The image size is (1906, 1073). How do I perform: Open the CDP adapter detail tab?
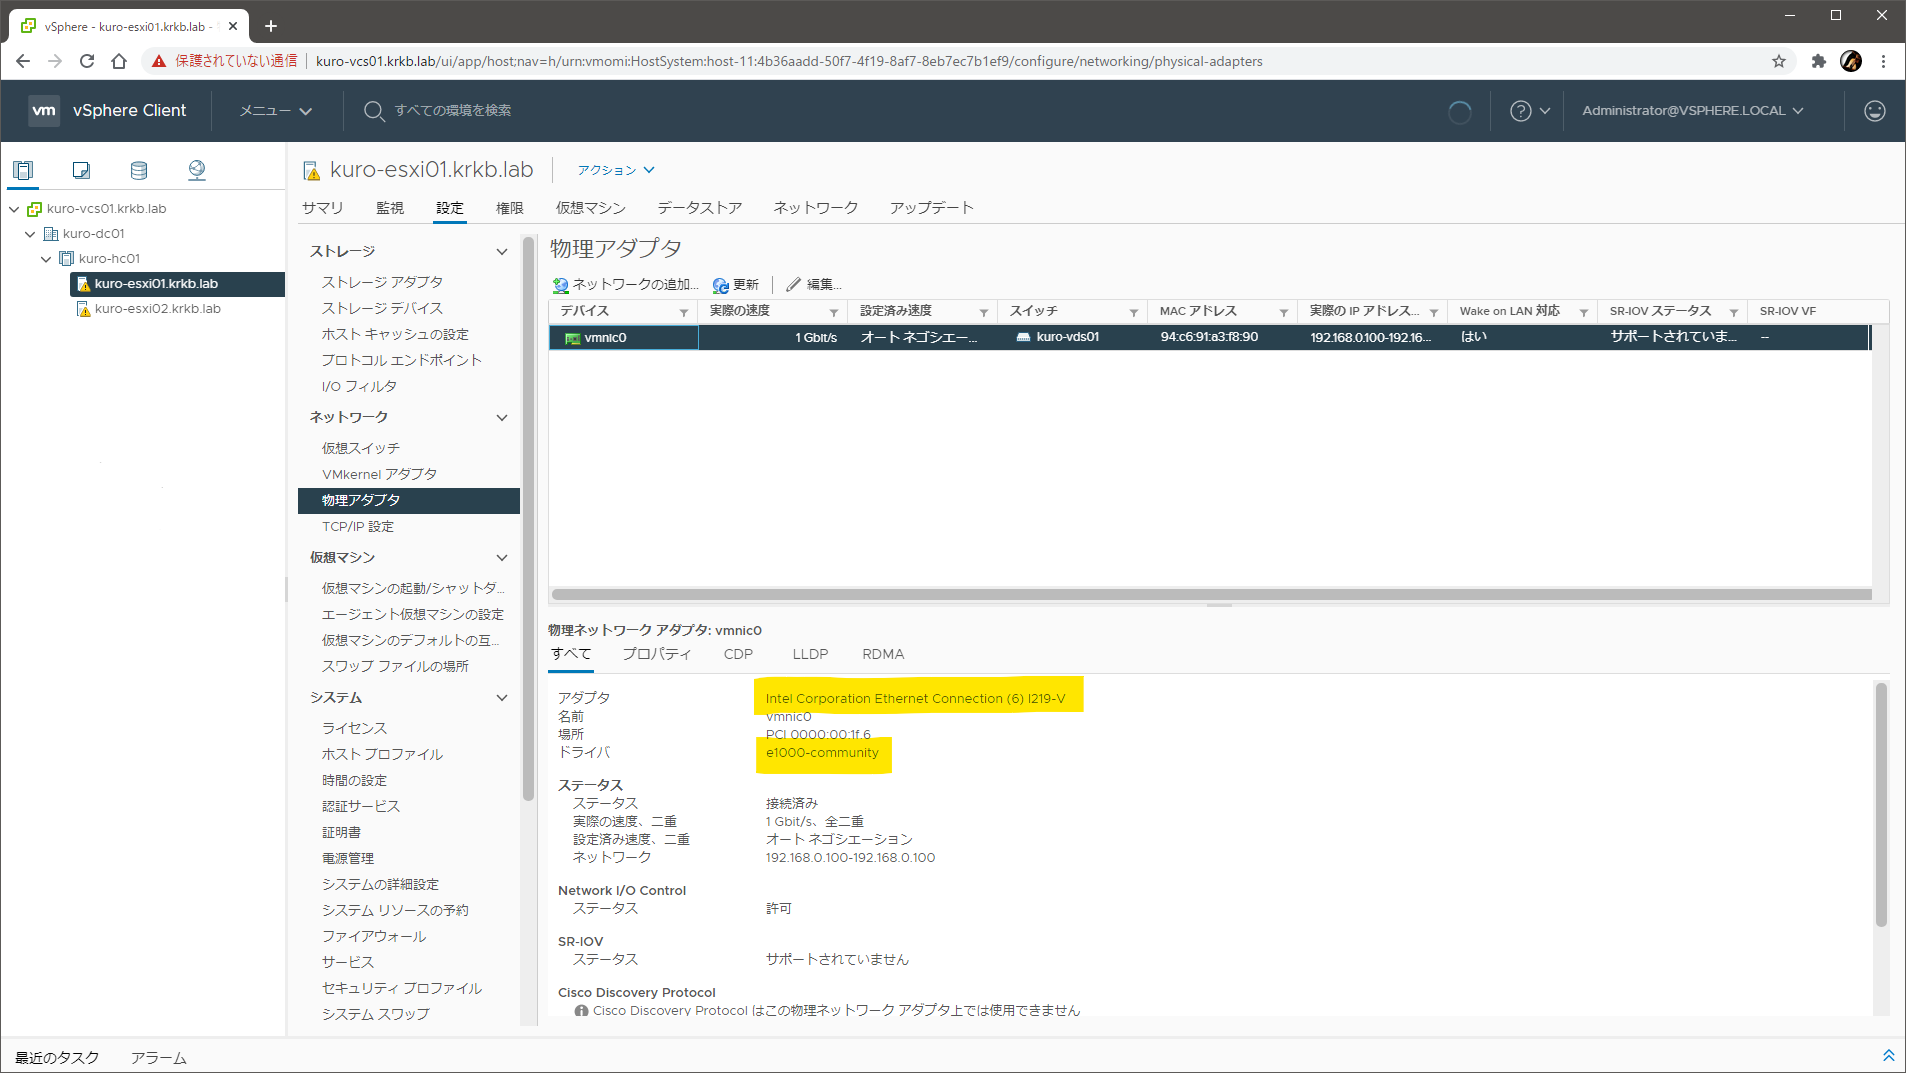coord(738,654)
